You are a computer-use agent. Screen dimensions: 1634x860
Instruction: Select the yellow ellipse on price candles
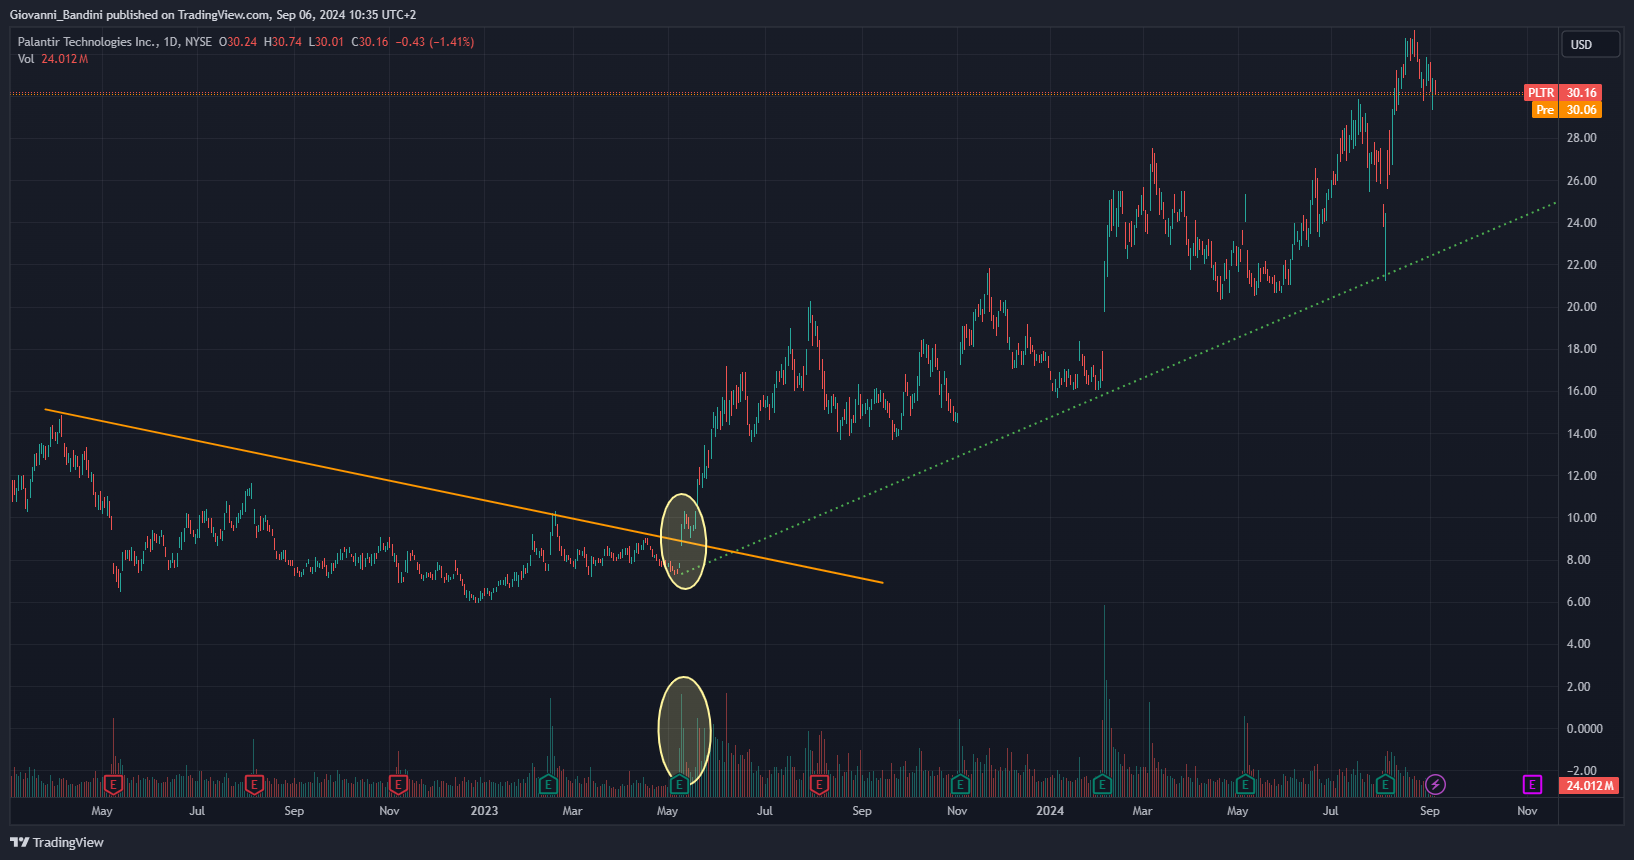pyautogui.click(x=684, y=541)
